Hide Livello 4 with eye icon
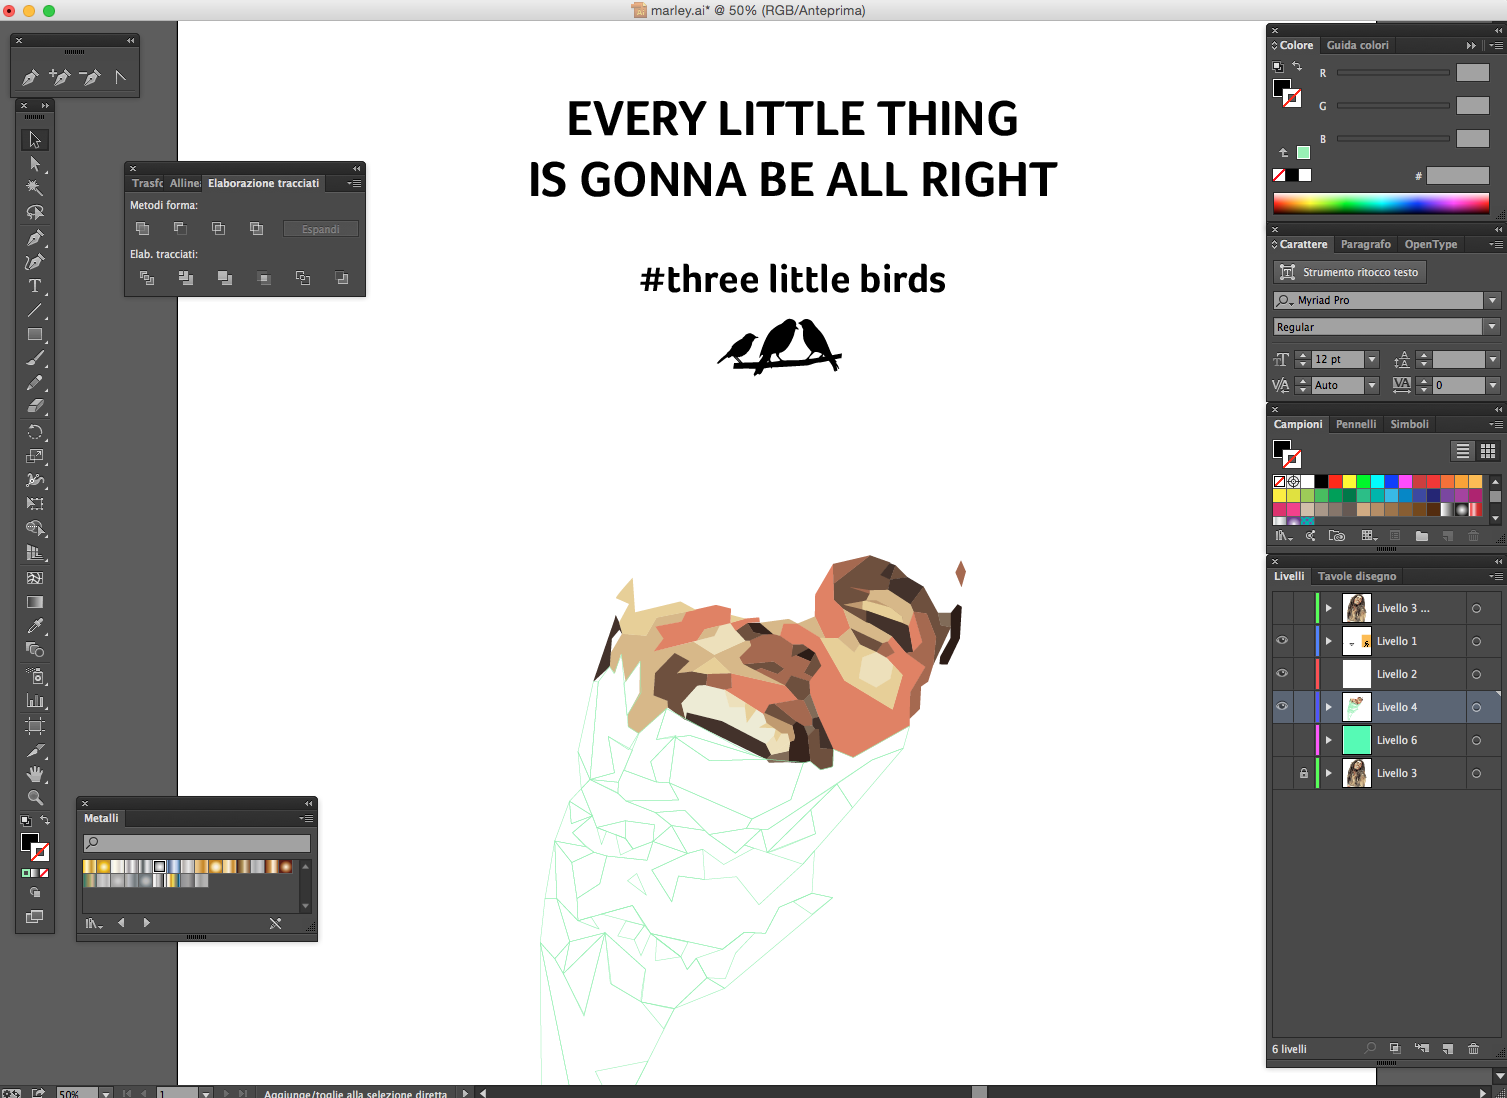The height and width of the screenshot is (1098, 1507). 1282,707
